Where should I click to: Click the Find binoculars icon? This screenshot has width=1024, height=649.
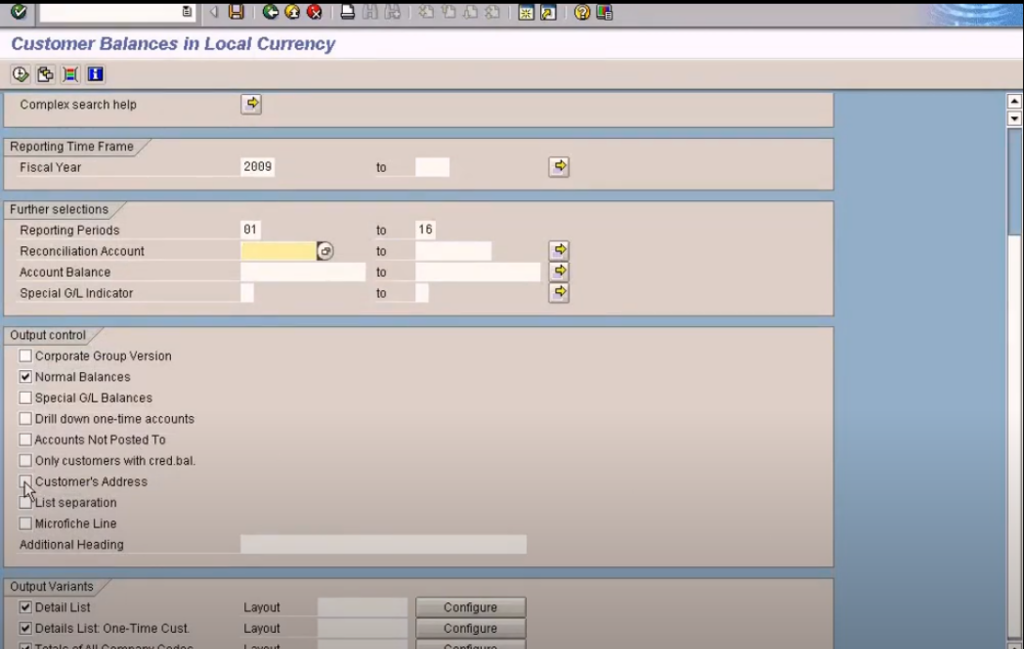tap(370, 12)
